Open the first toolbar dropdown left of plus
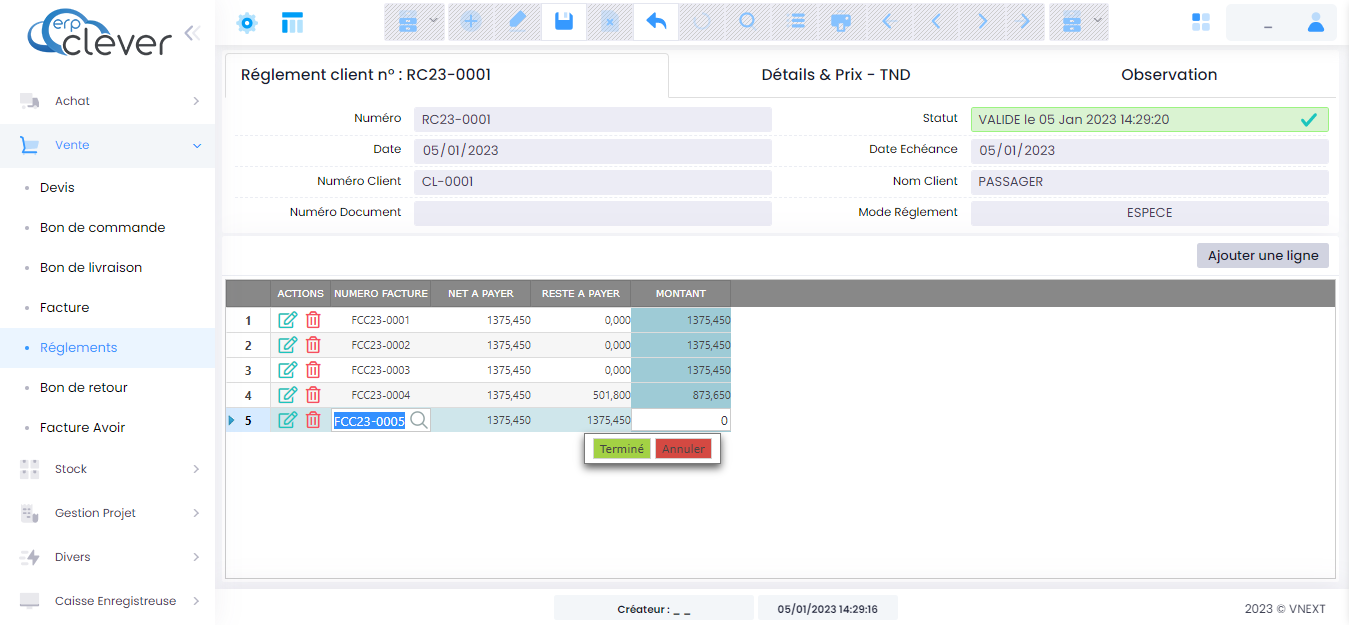The width and height of the screenshot is (1349, 625). [x=415, y=21]
